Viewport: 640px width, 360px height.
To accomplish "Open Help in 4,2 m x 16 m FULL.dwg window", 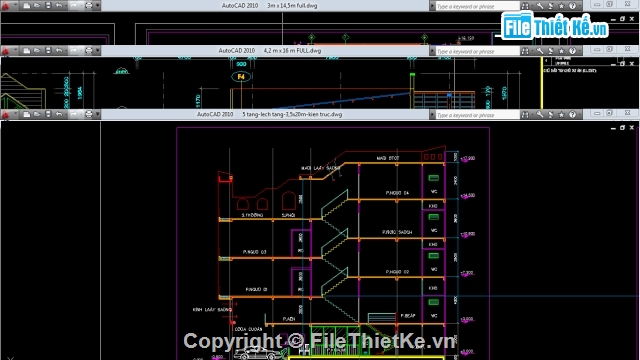I will 572,51.
